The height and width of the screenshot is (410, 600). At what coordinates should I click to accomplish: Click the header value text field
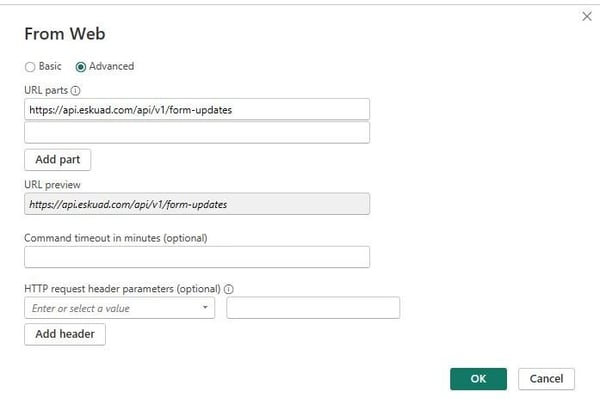coord(313,308)
